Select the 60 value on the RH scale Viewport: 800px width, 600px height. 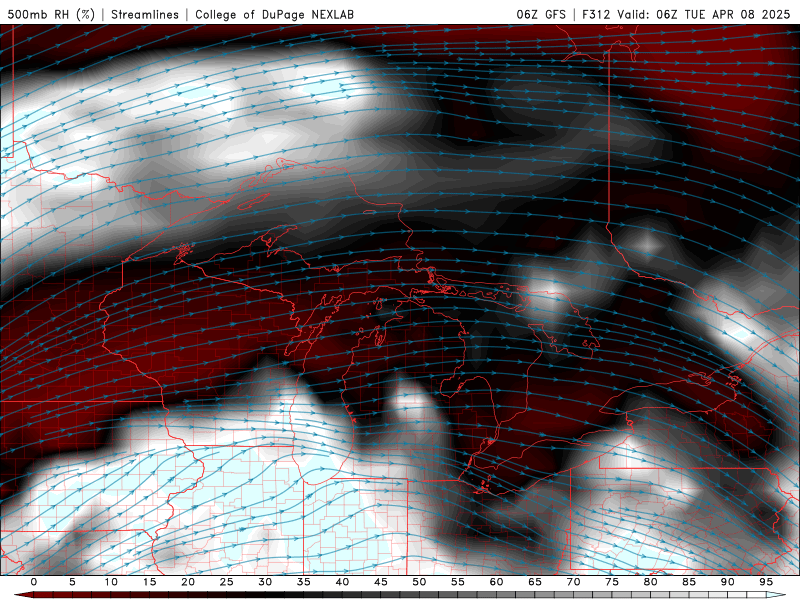pyautogui.click(x=496, y=582)
